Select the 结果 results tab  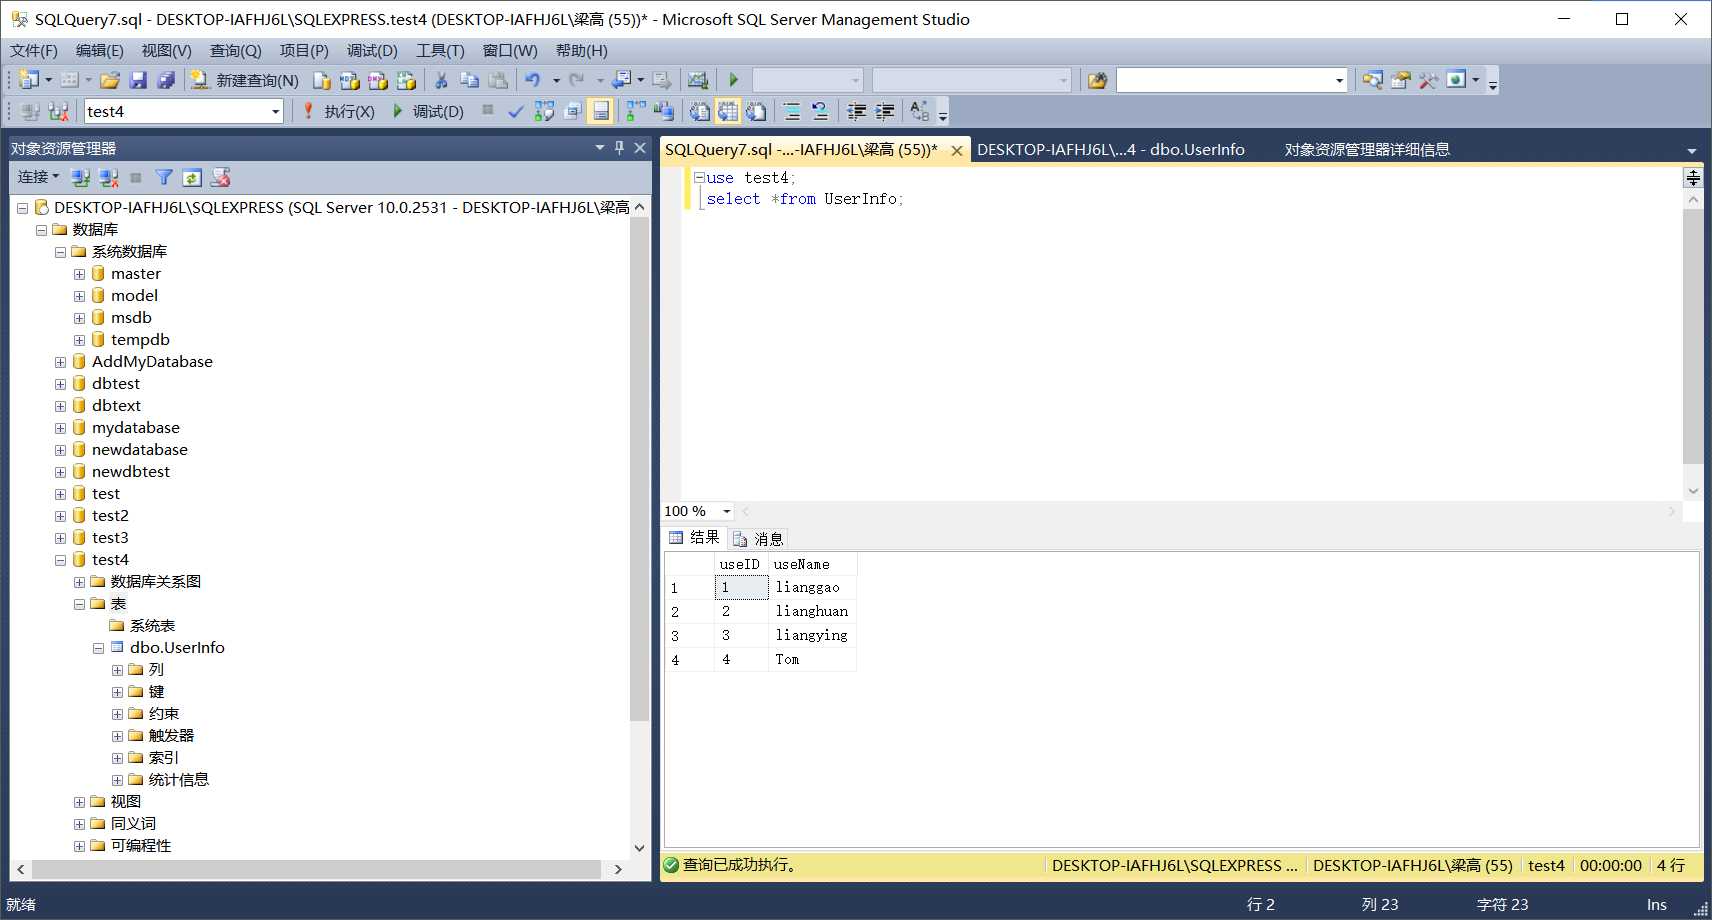pos(695,538)
